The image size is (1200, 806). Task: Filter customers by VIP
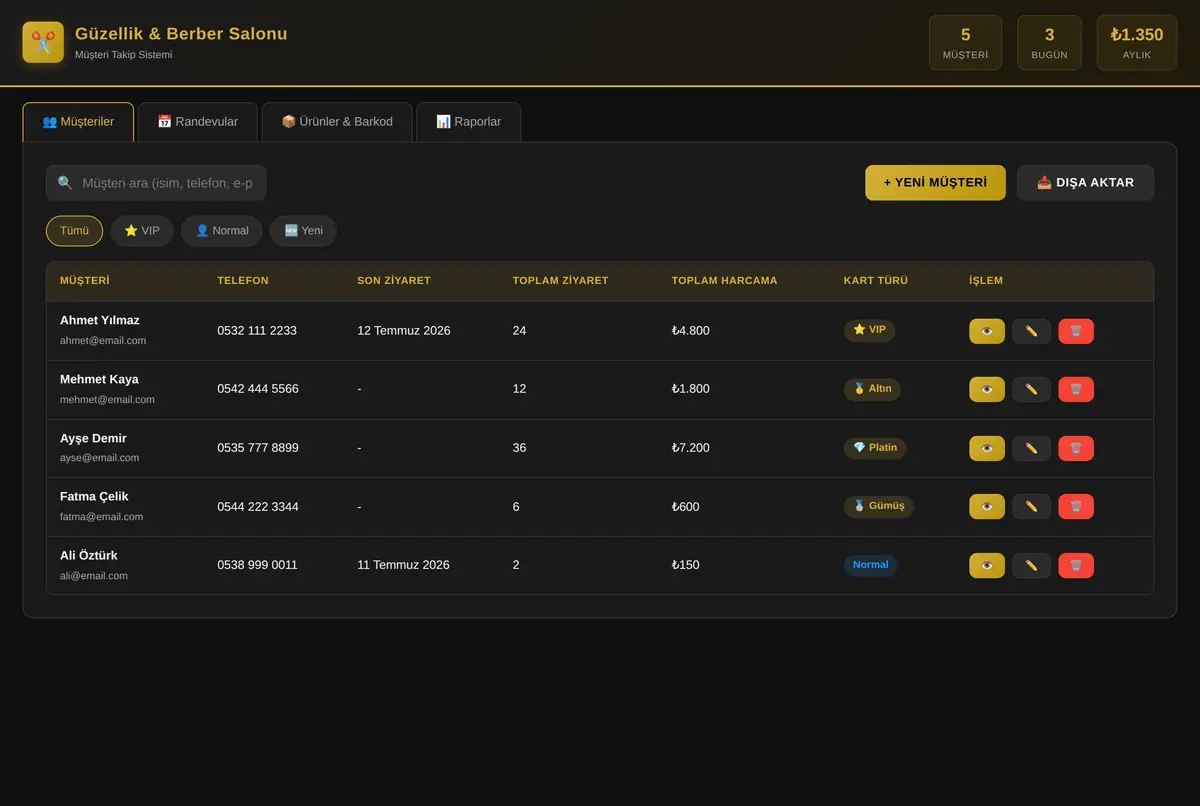(x=142, y=231)
